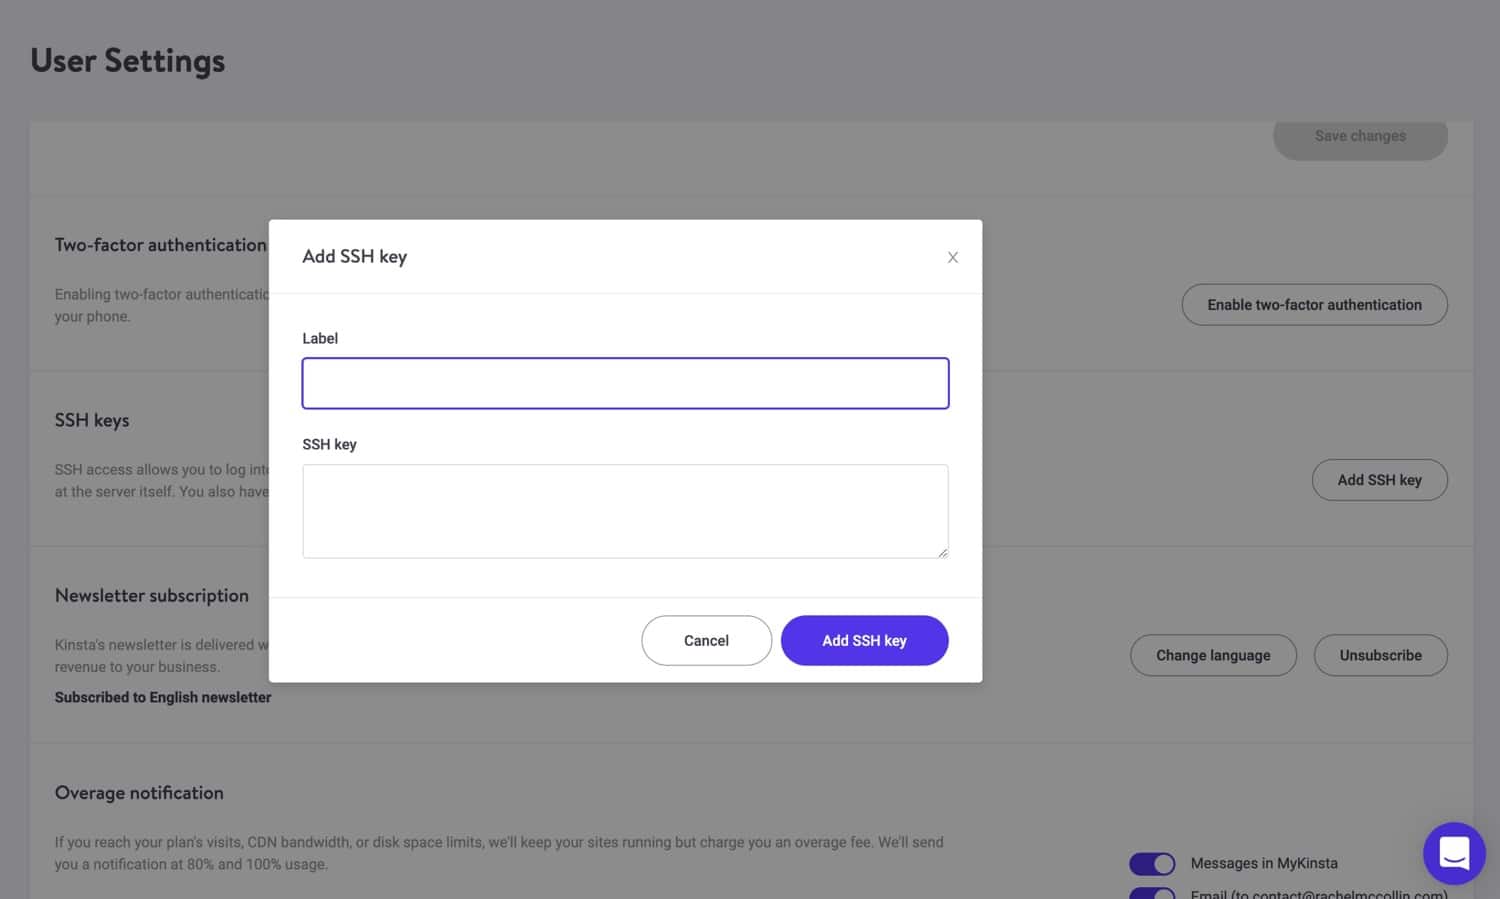Image resolution: width=1500 pixels, height=899 pixels.
Task: Click the User Settings page heading
Action: (x=127, y=61)
